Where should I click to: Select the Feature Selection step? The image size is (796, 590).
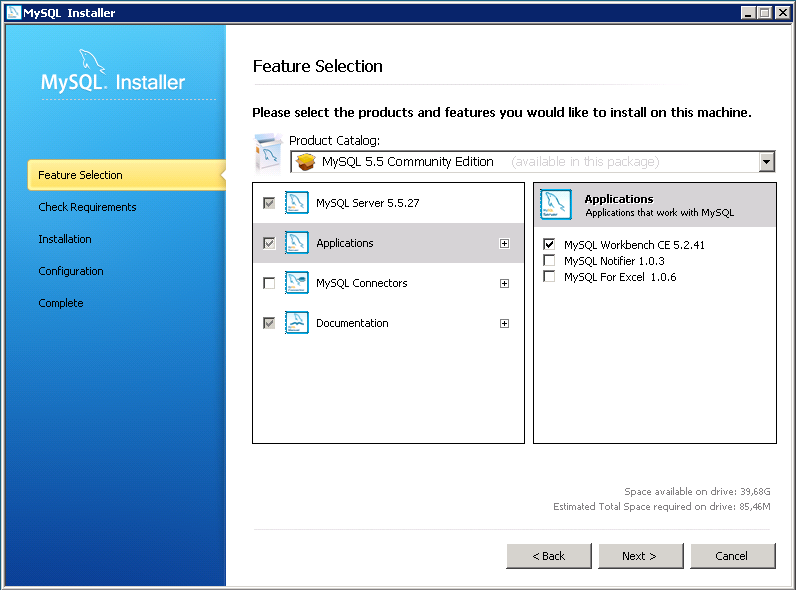[x=126, y=175]
